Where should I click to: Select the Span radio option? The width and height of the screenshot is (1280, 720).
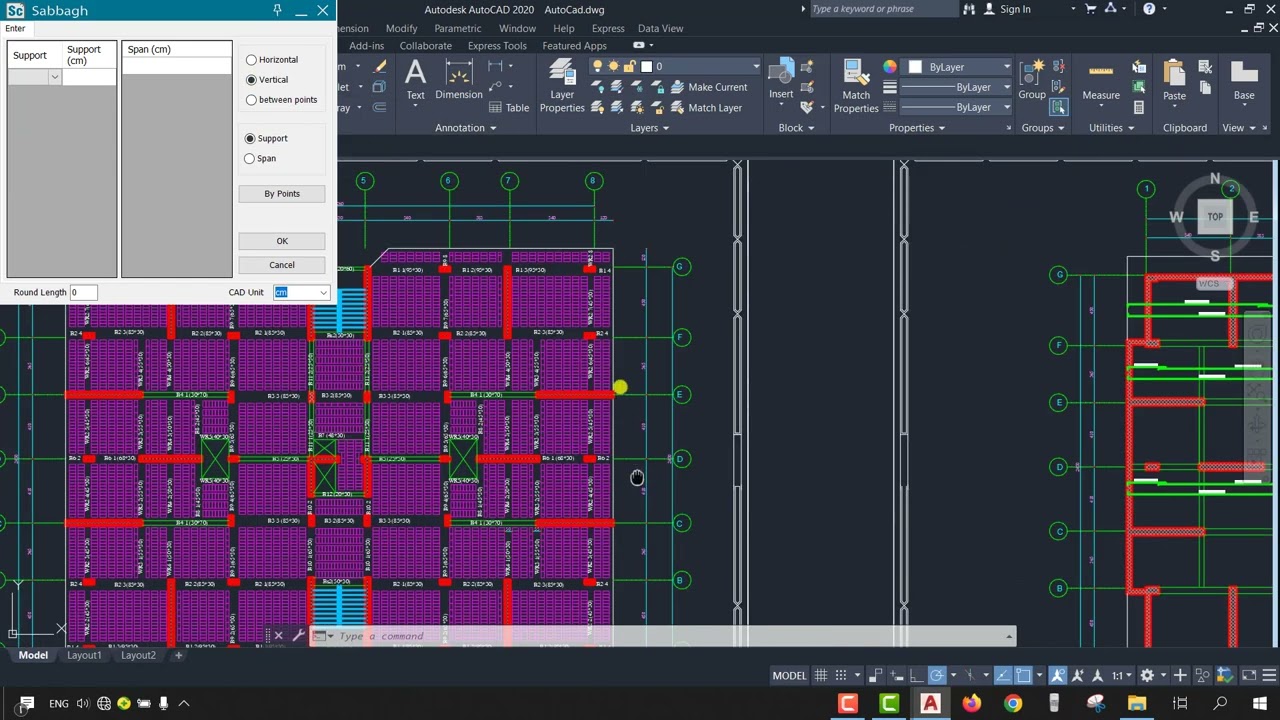click(x=260, y=159)
